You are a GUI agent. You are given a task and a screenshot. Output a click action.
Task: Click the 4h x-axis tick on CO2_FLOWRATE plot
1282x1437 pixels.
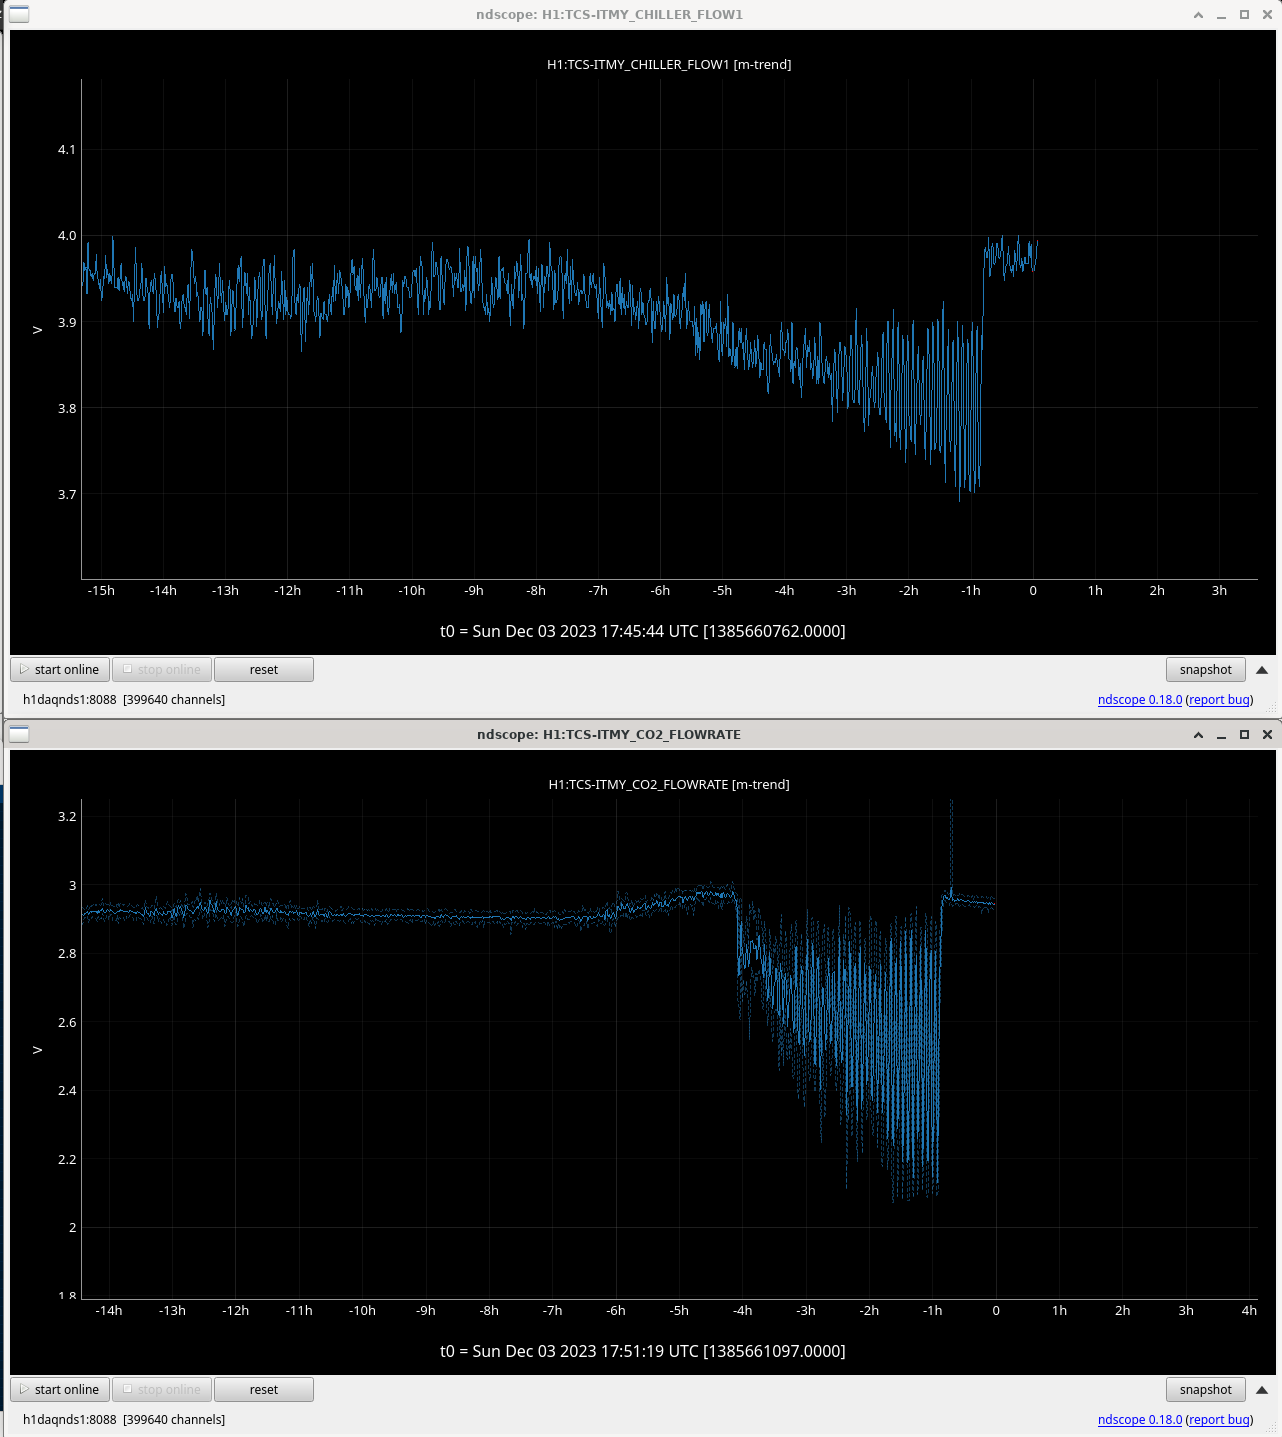(1249, 1311)
